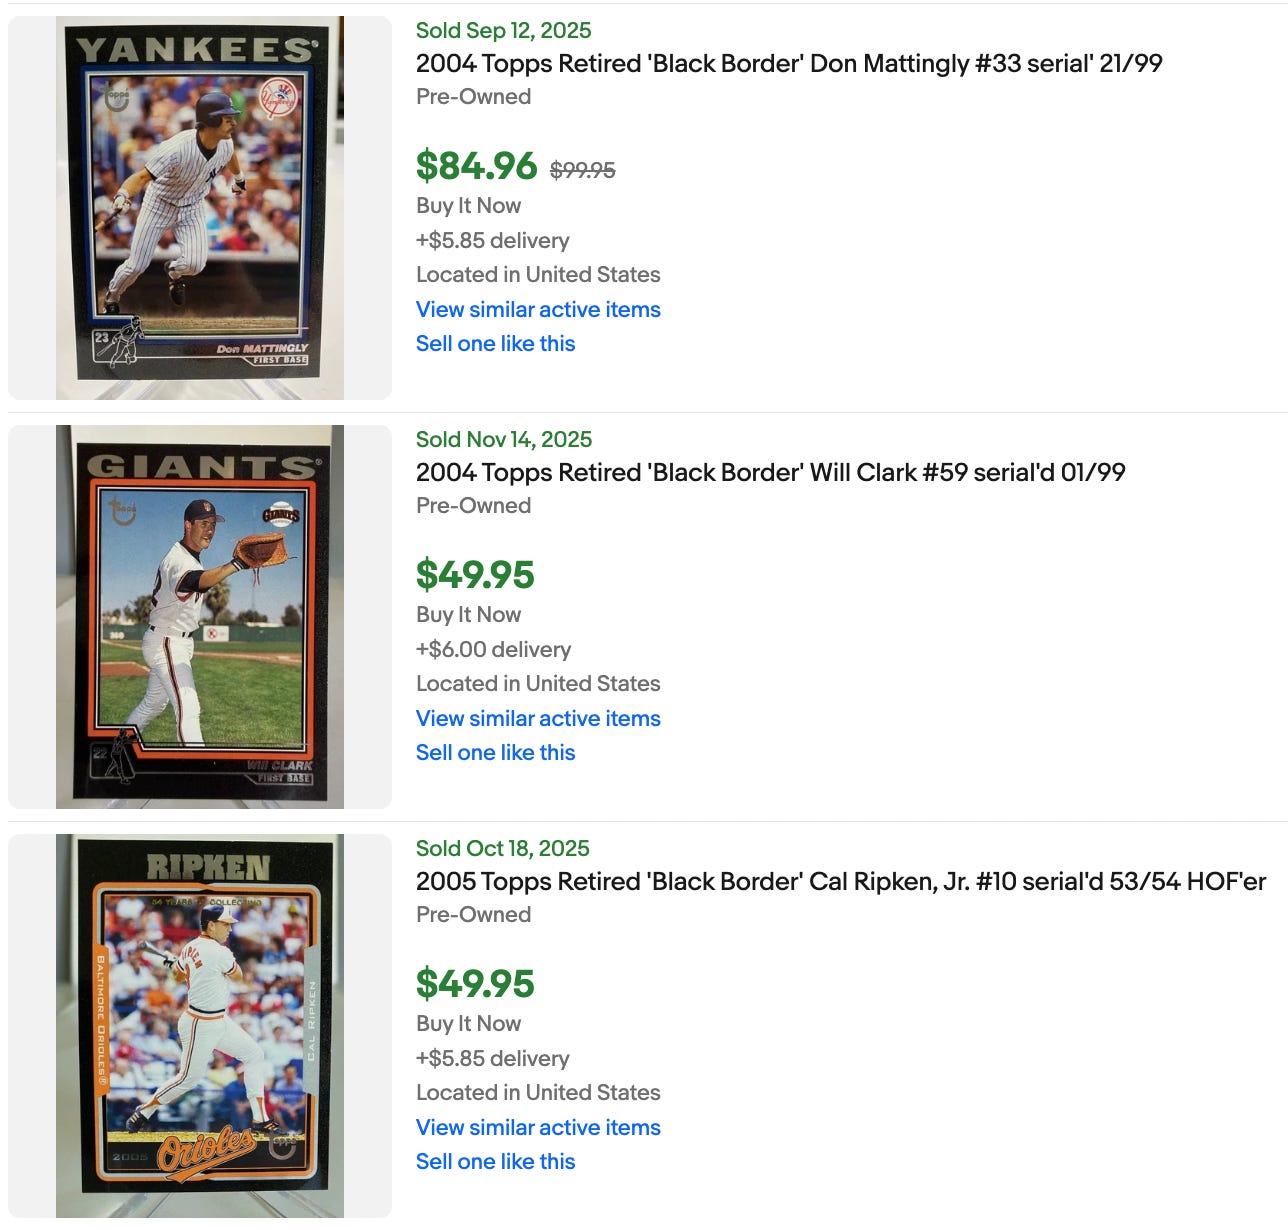This screenshot has height=1230, width=1288.
Task: Open the Cal Ripken, Jr. #10 listing title
Action: pos(841,881)
